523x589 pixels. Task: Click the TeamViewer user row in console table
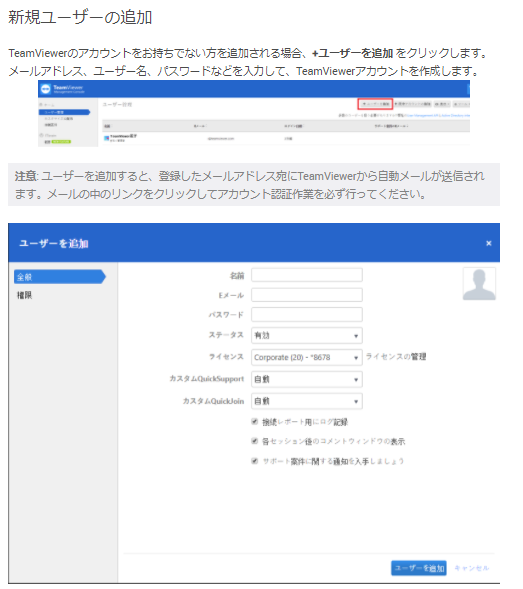(286, 138)
